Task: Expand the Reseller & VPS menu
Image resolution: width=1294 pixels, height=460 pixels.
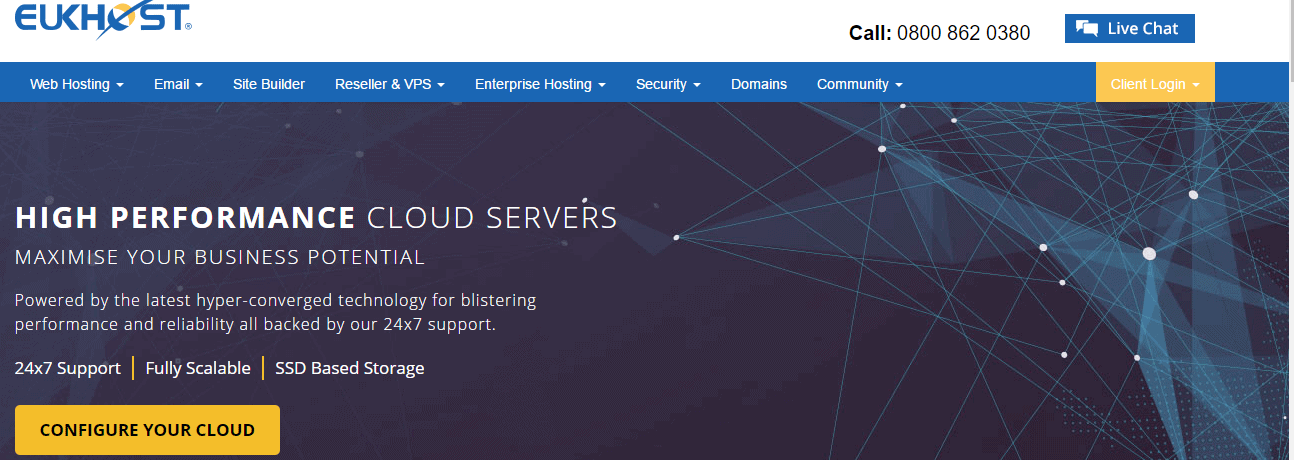Action: click(390, 84)
